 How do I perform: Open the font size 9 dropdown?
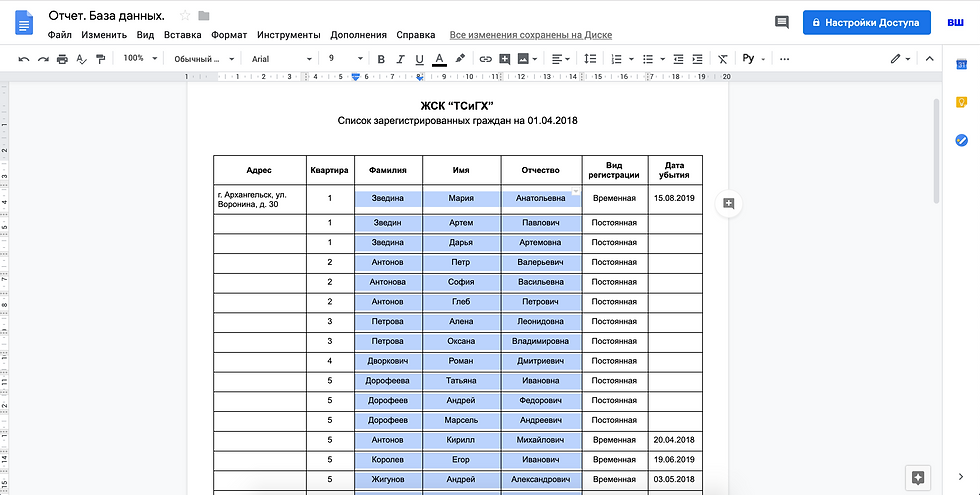(346, 58)
